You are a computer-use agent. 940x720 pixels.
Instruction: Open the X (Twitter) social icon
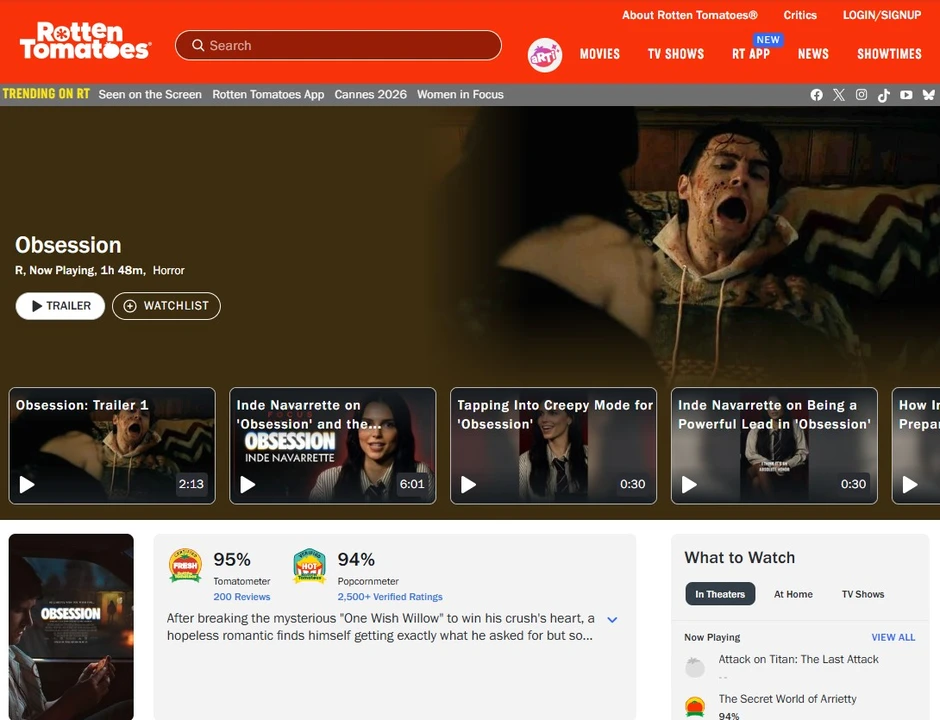pos(839,95)
